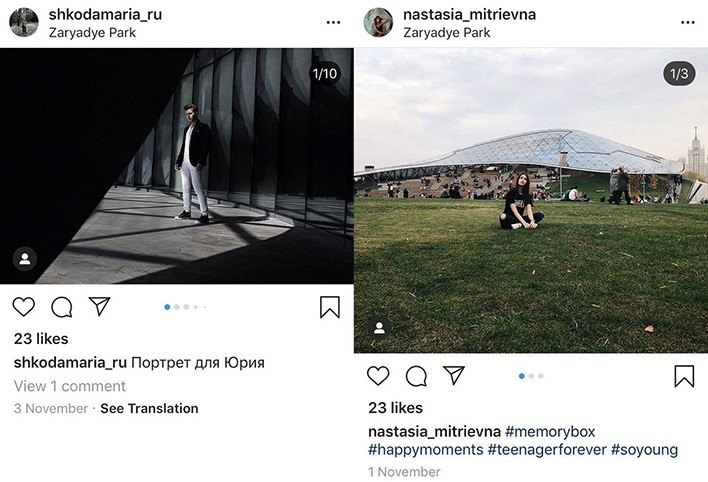Share nastasia_mitrievna post via paper plane icon
Screen dimensions: 708x482
point(454,375)
